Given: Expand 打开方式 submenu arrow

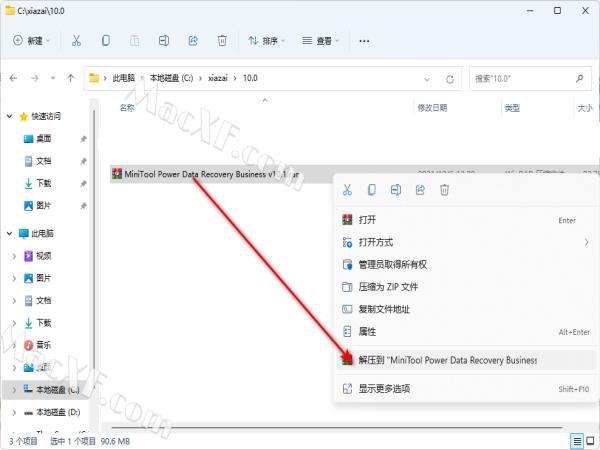Looking at the screenshot, I should point(586,242).
